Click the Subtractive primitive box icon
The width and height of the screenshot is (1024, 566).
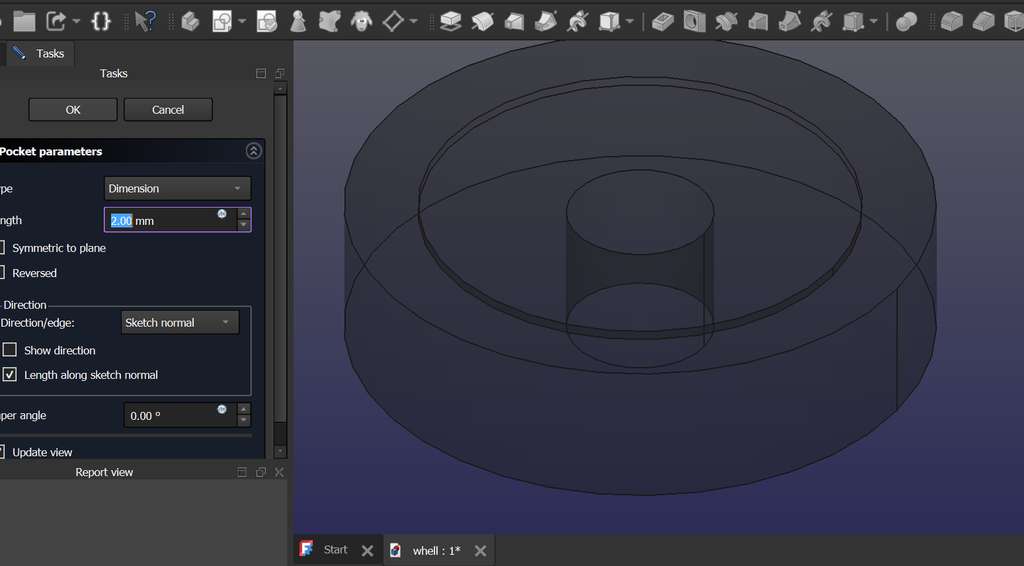[x=853, y=22]
